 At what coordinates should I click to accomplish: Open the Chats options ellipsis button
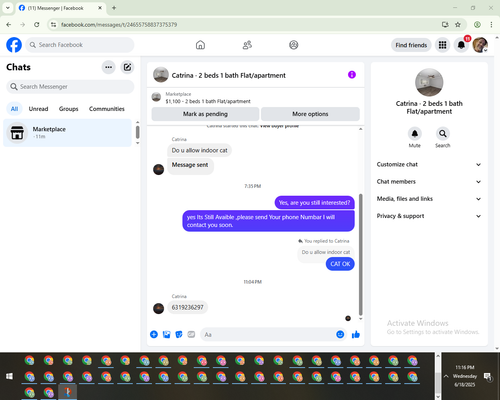pyautogui.click(x=108, y=67)
